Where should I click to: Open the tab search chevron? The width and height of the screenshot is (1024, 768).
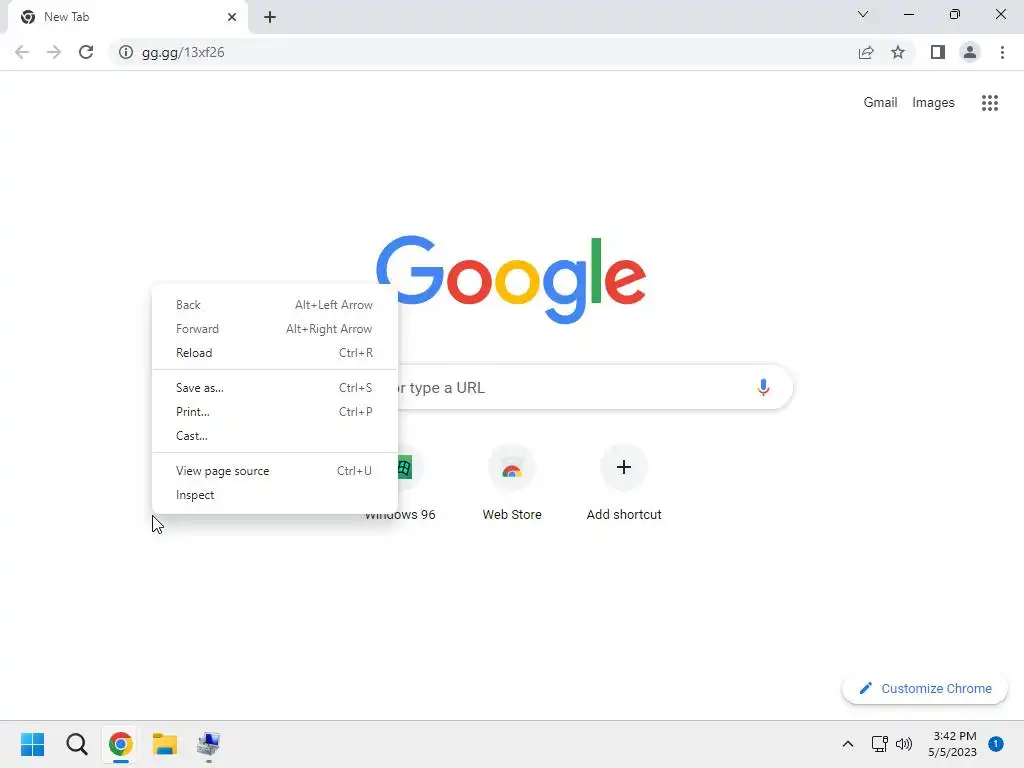pyautogui.click(x=863, y=14)
